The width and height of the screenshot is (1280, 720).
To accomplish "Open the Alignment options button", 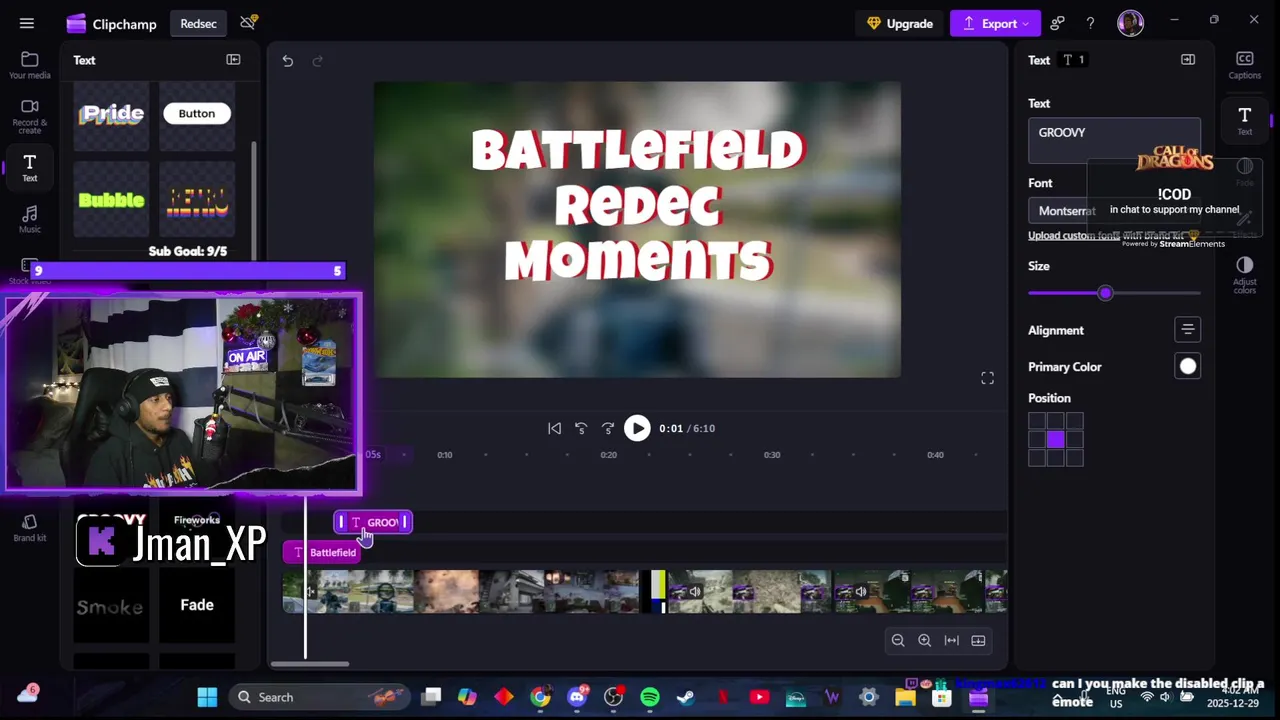I will (x=1187, y=329).
